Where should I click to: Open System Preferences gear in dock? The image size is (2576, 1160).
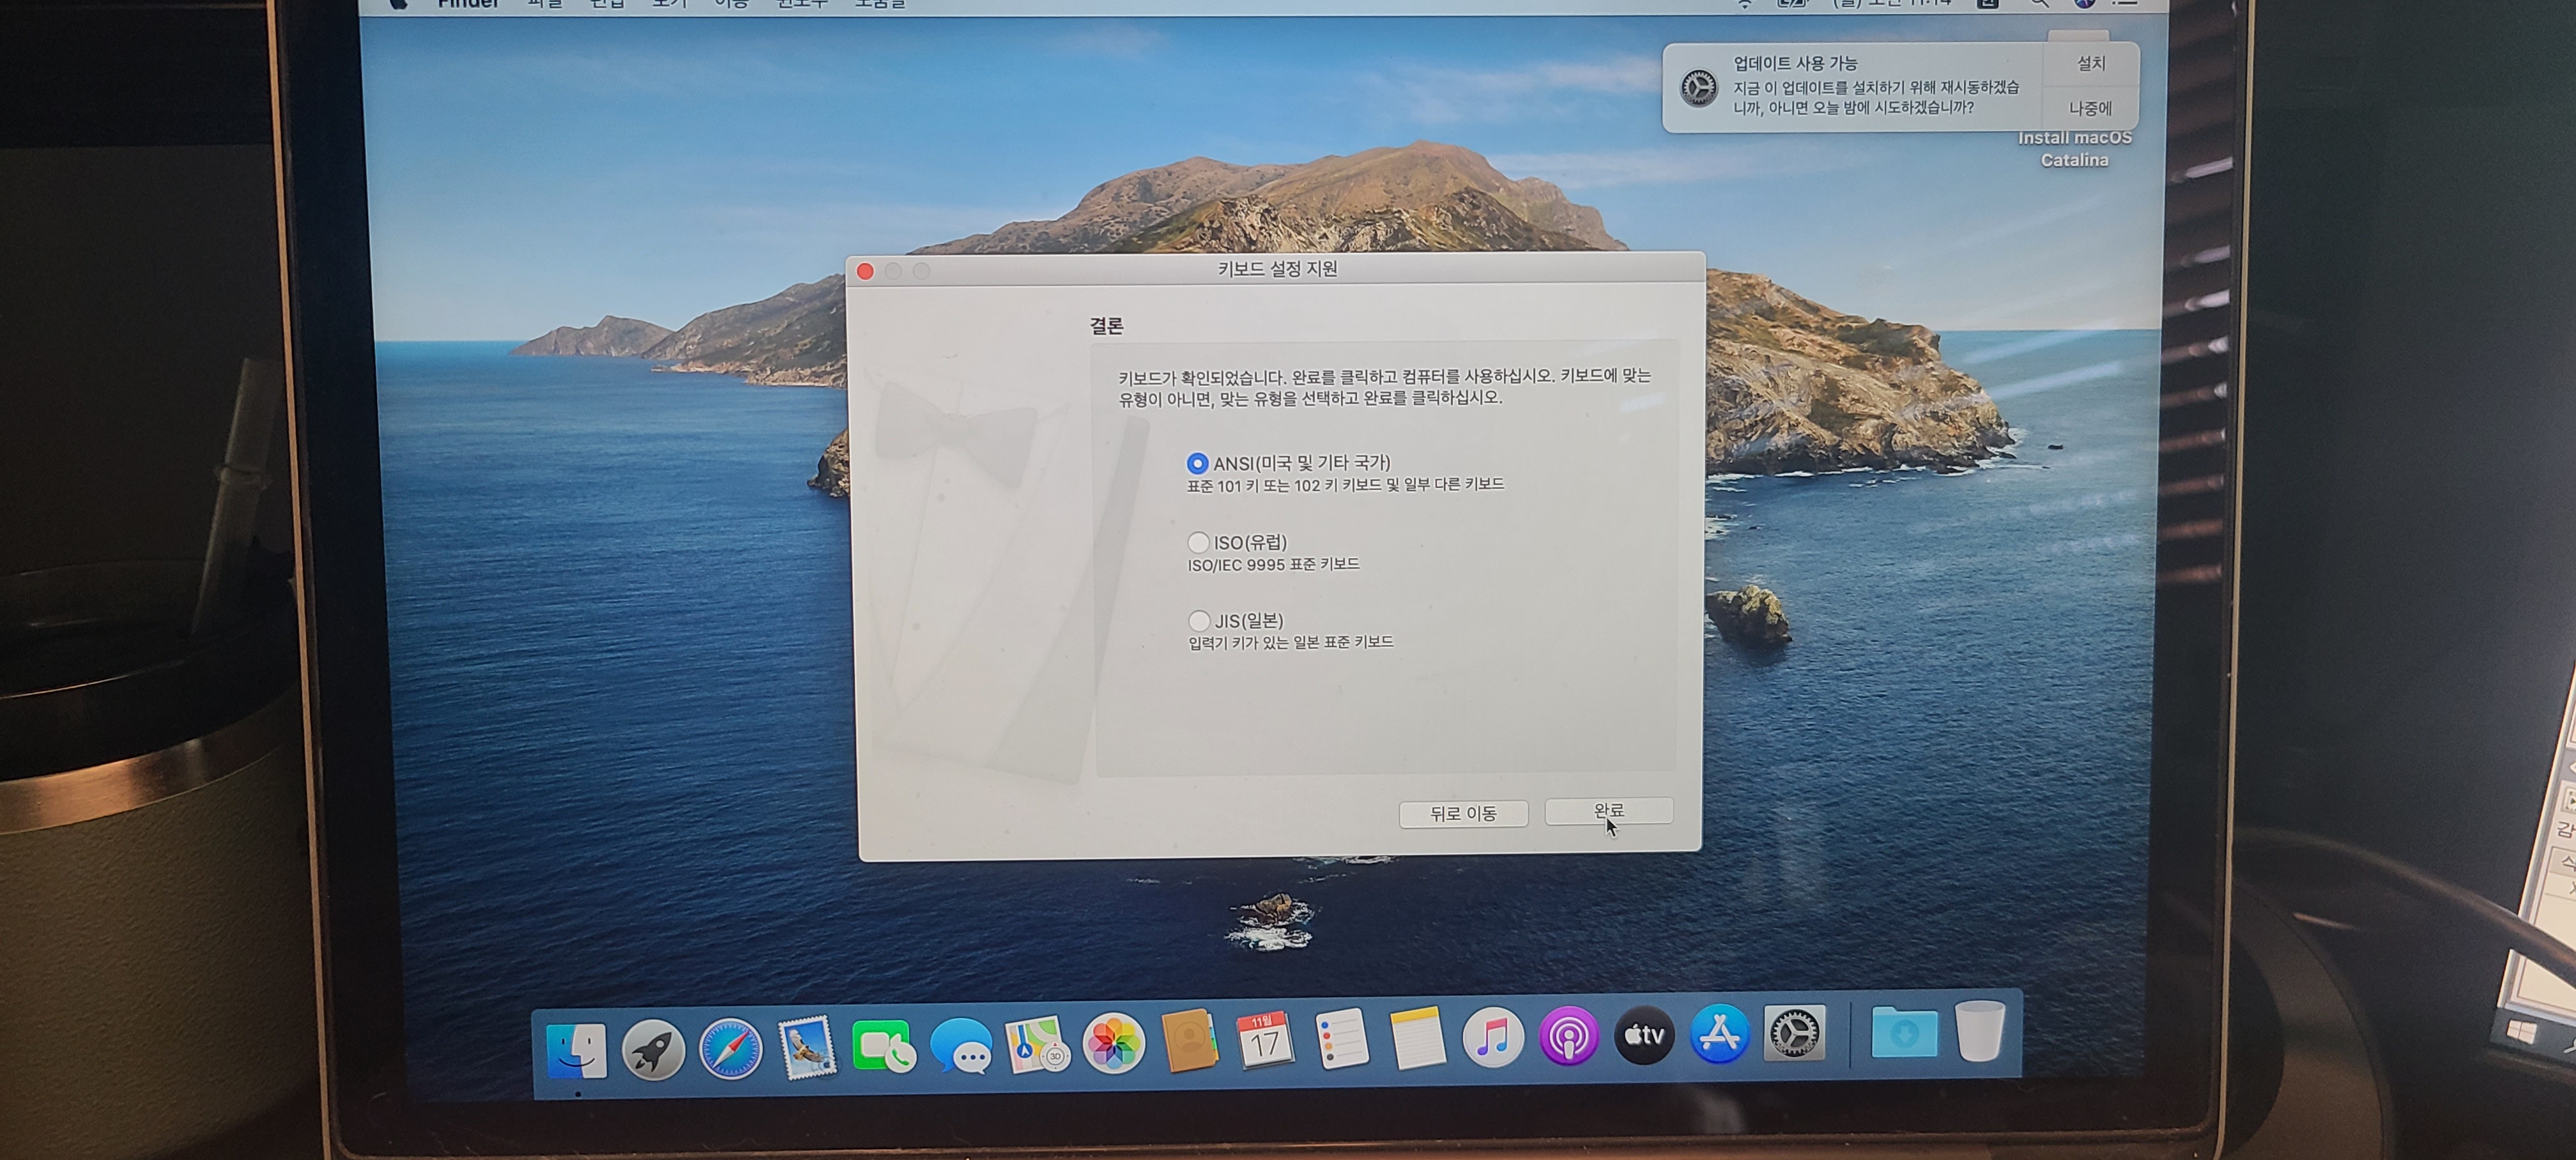pyautogui.click(x=1794, y=1033)
